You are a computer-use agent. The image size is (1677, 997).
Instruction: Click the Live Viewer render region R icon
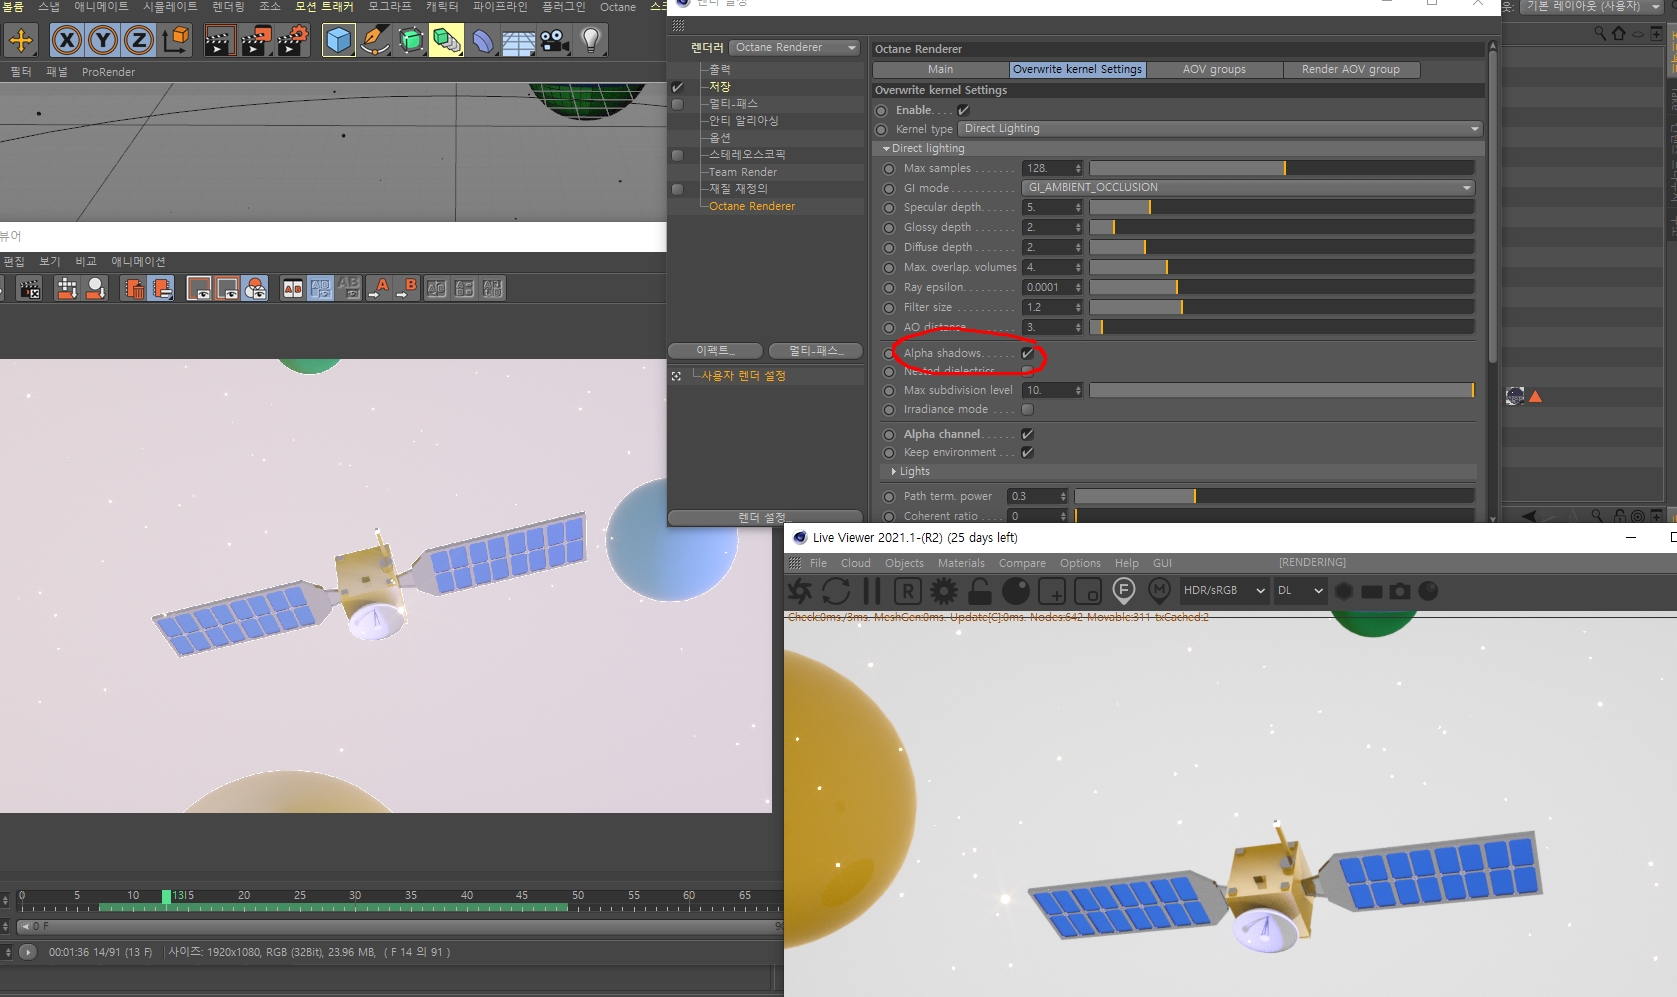click(908, 591)
